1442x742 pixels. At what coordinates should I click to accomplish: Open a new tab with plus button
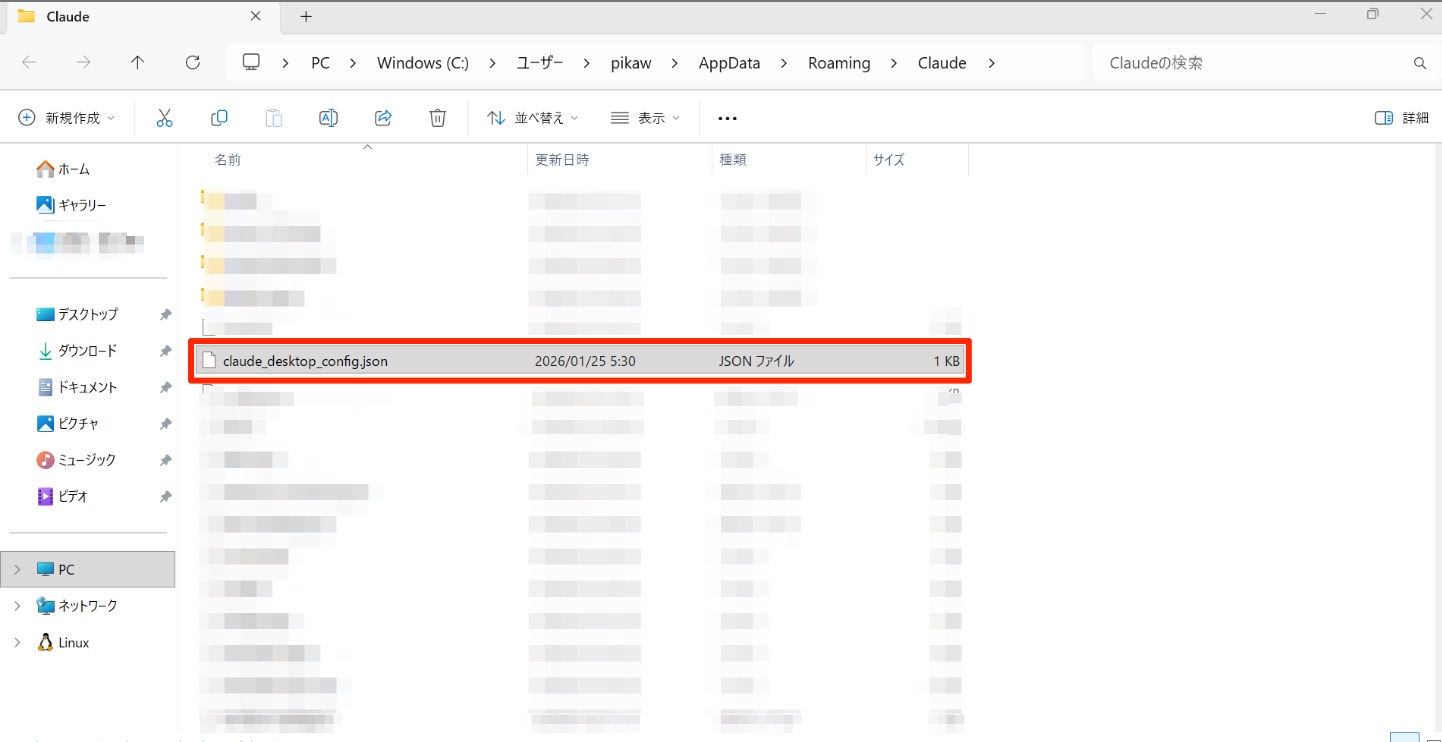click(306, 17)
